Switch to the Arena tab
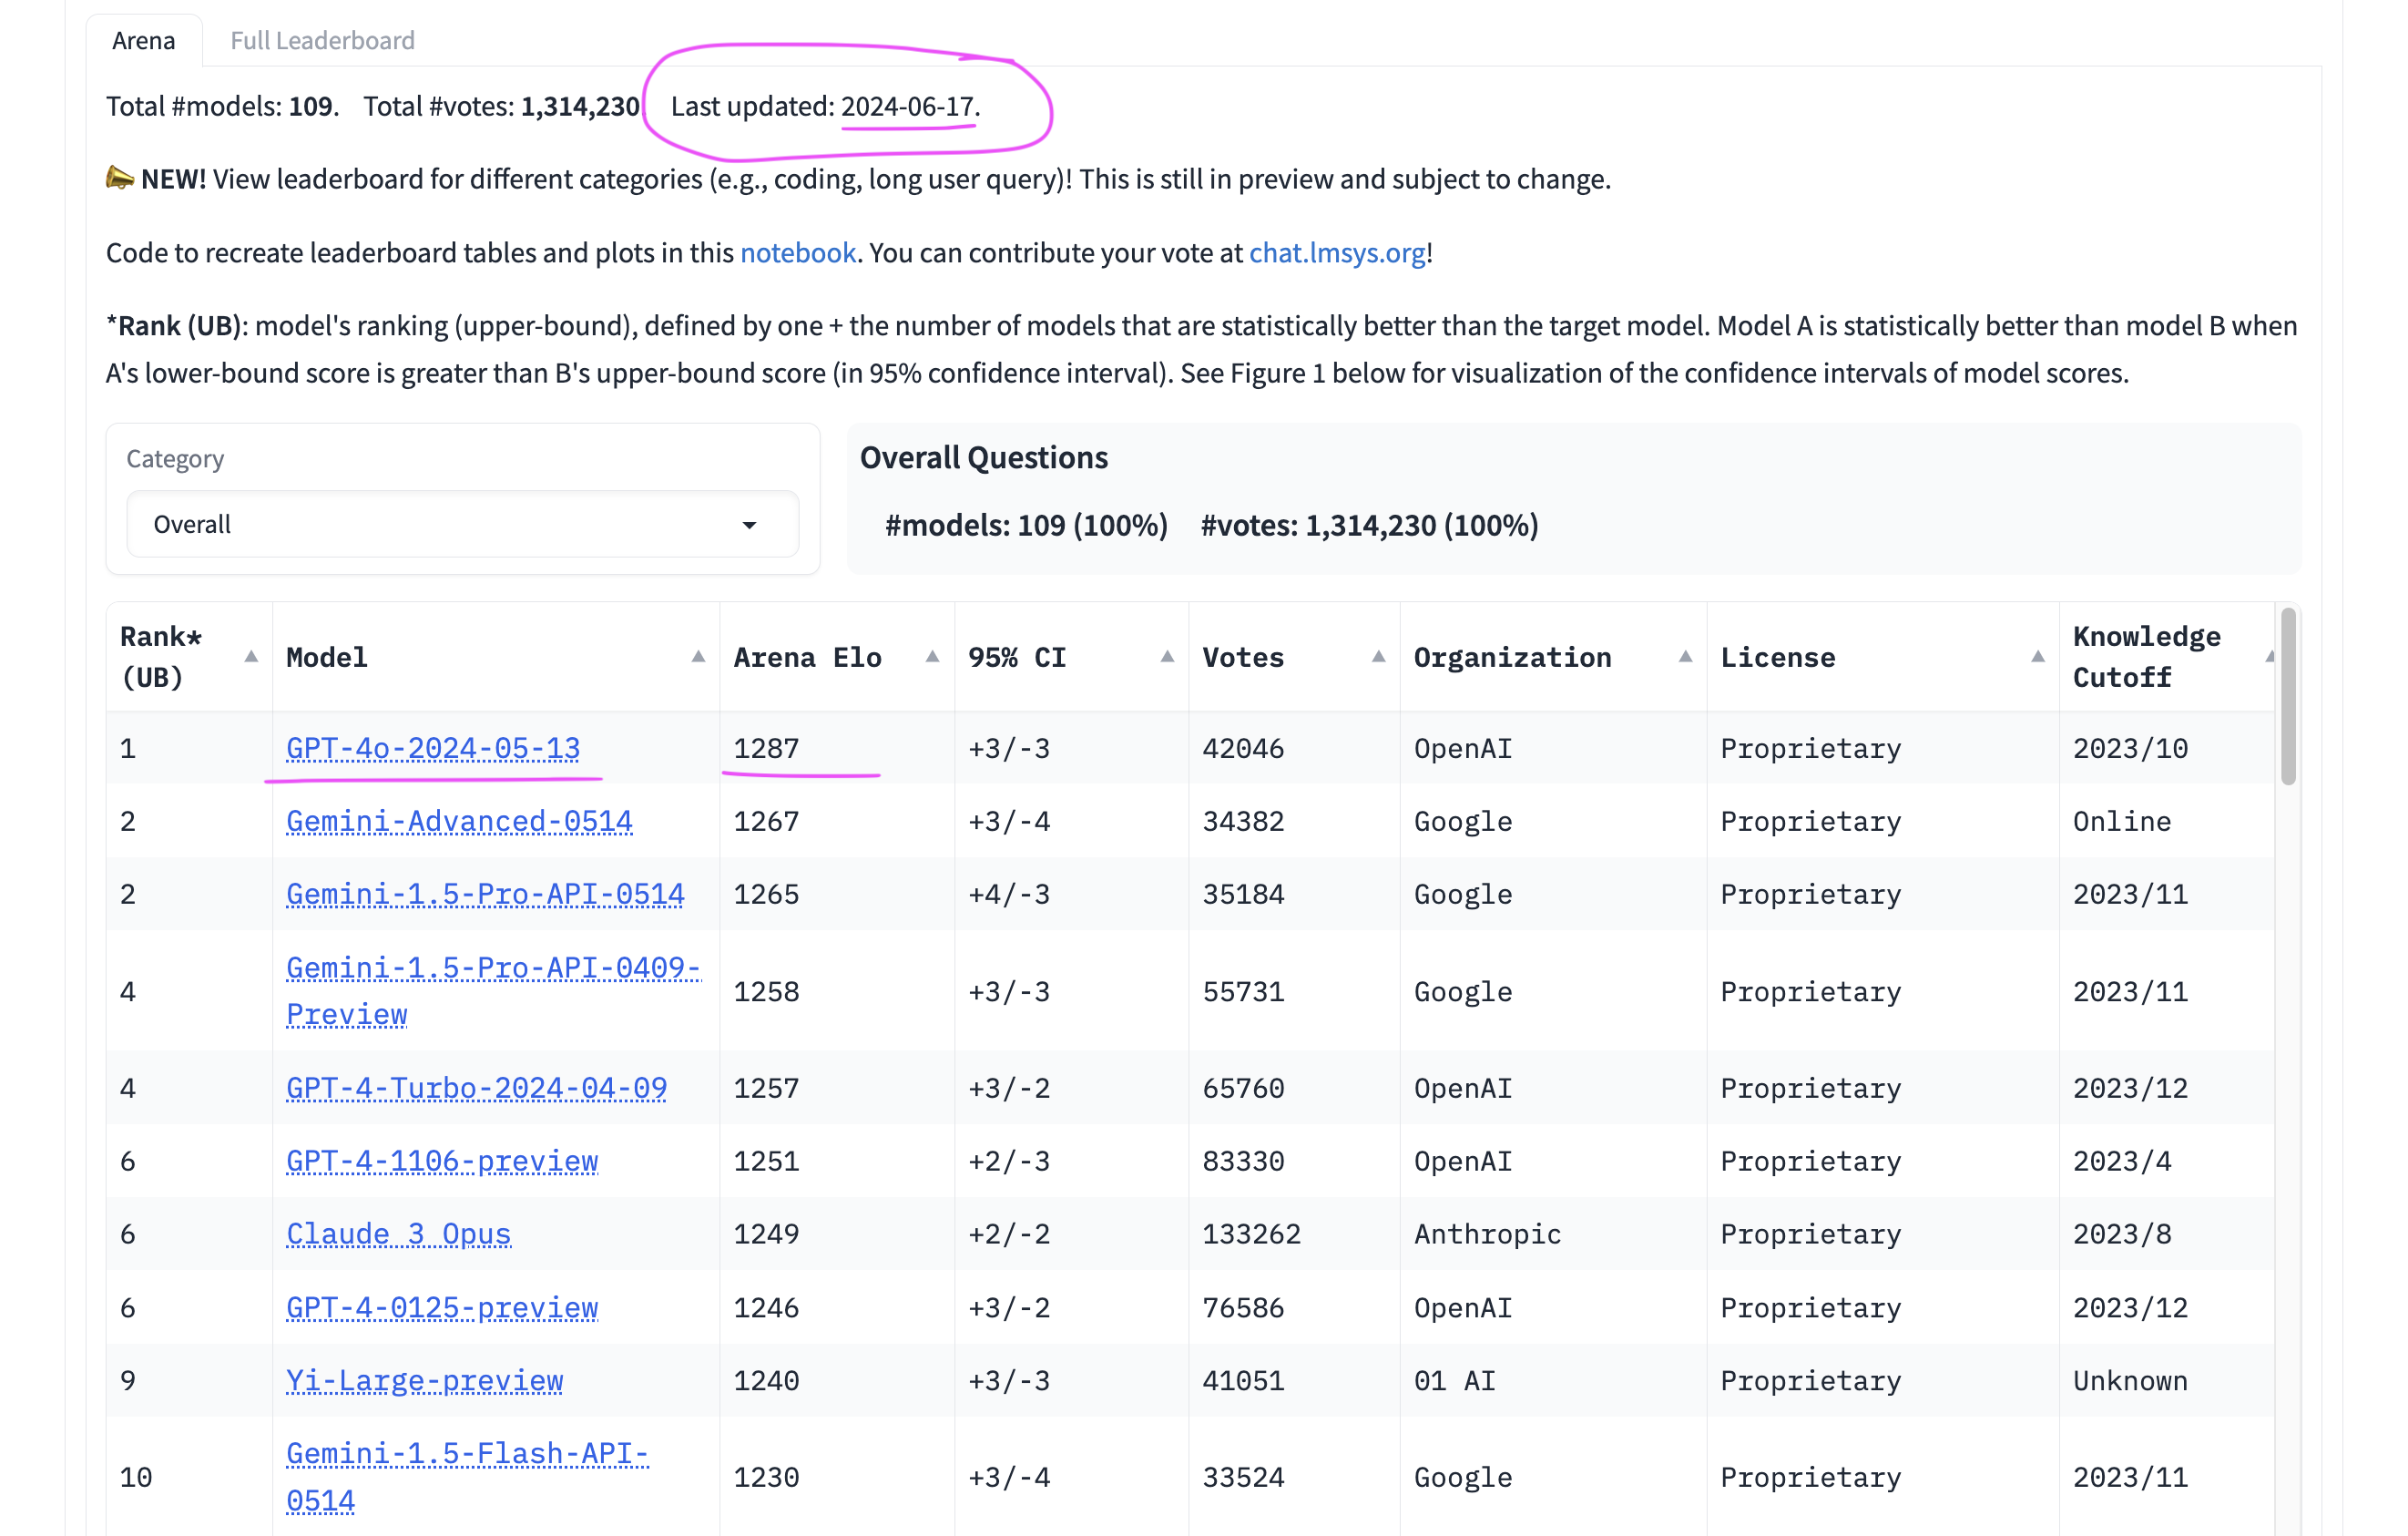The width and height of the screenshot is (2408, 1536). coord(144,40)
